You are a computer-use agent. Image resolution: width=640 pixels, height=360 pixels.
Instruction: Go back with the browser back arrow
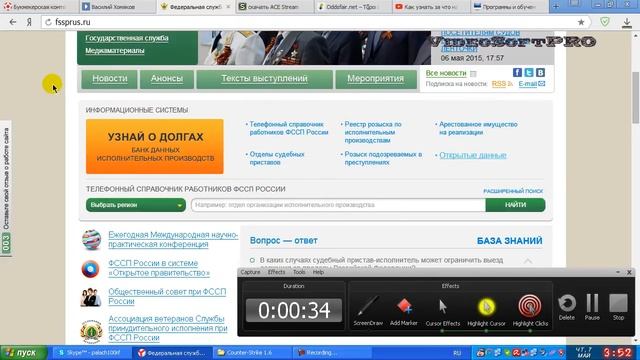point(13,22)
